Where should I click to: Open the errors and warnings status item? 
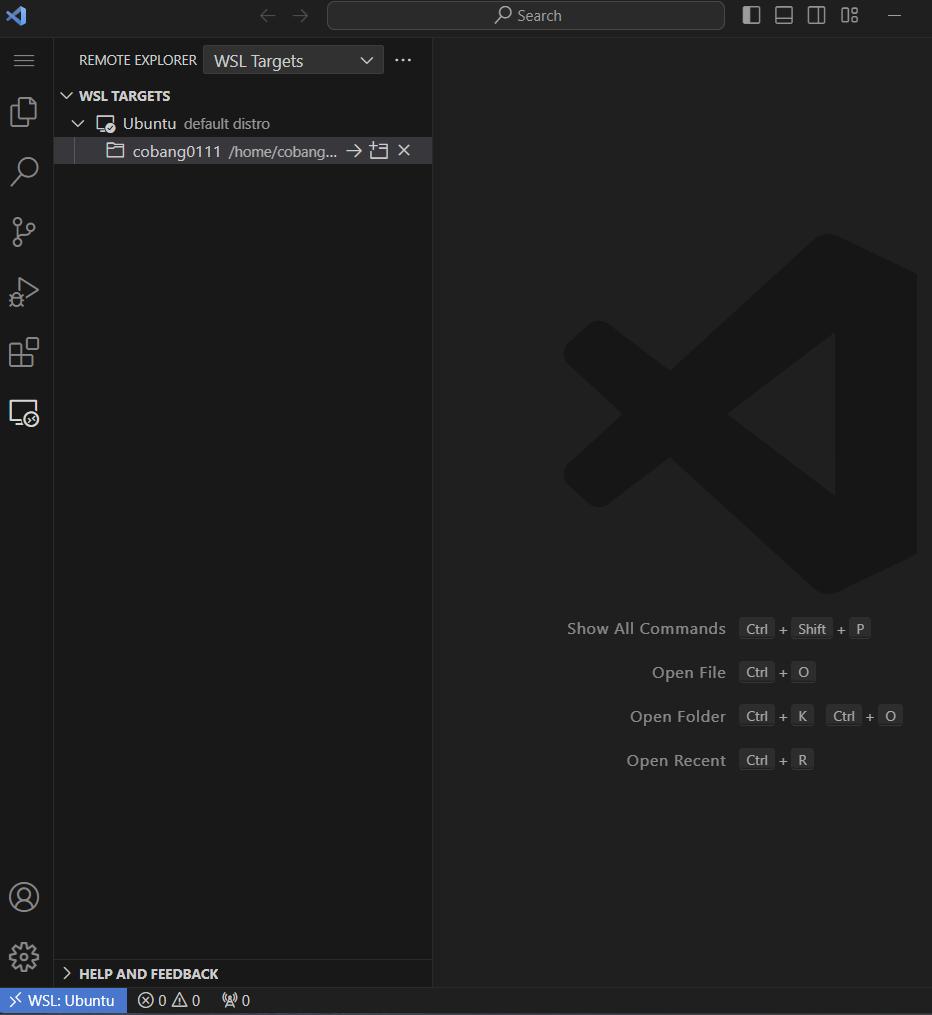(169, 1001)
